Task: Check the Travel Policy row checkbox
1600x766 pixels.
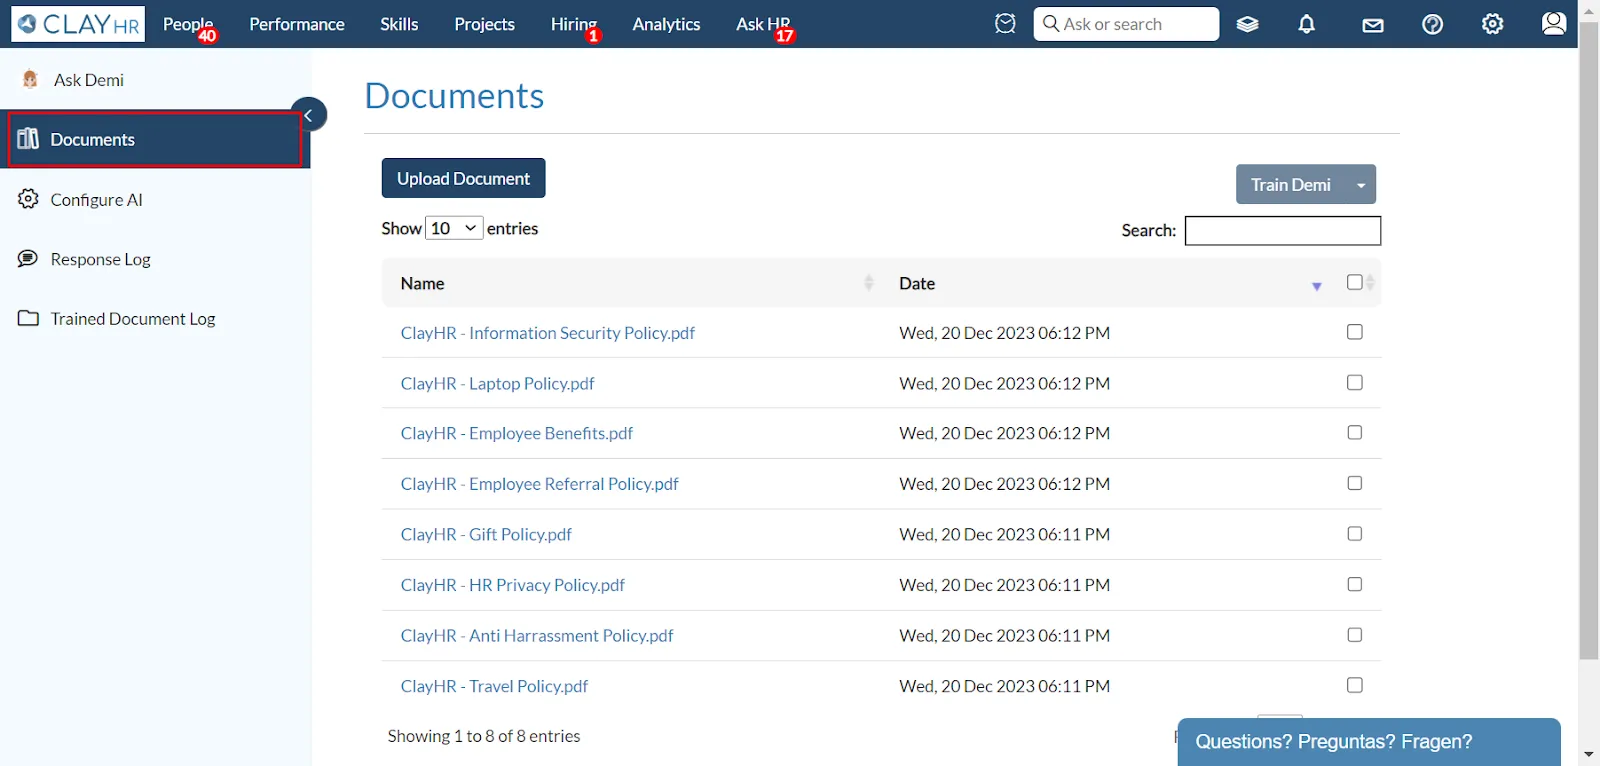Action: click(1354, 685)
